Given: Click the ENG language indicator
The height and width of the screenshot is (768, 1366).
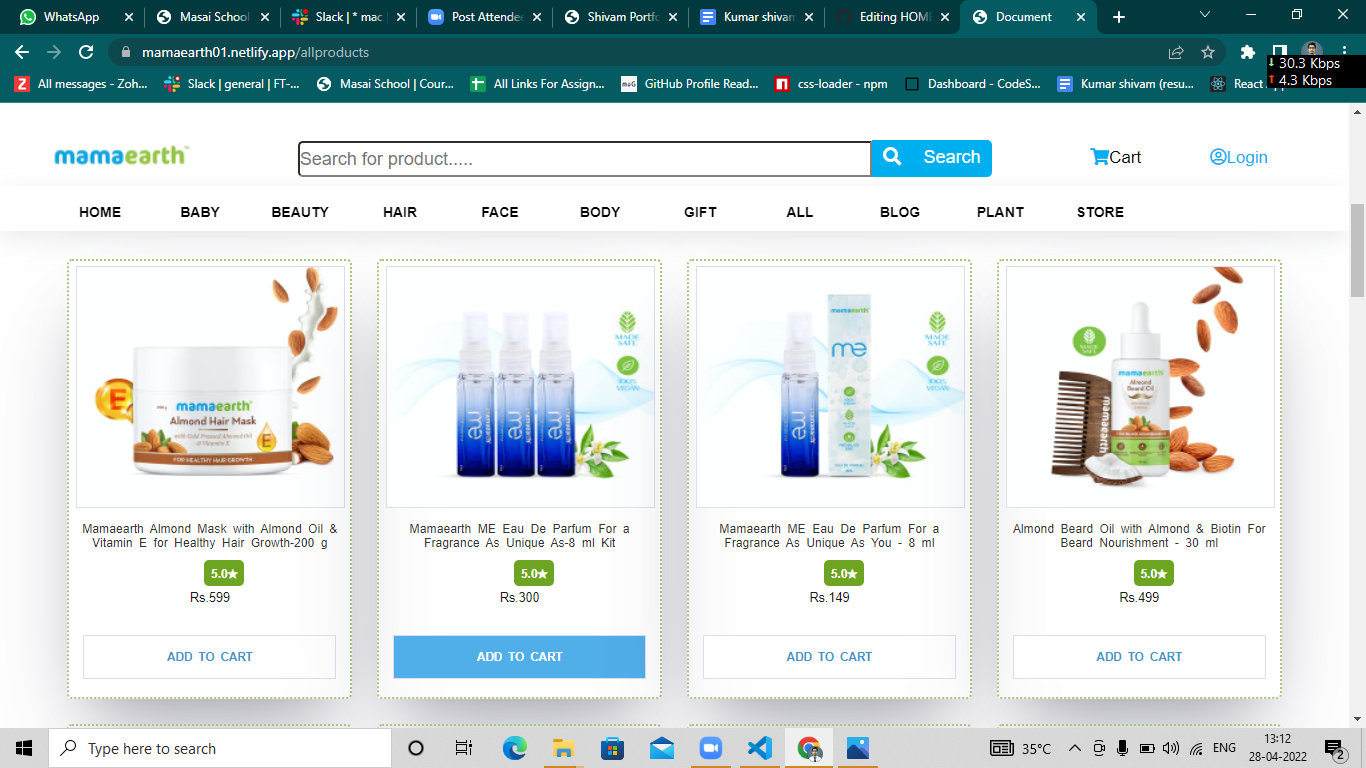Looking at the screenshot, I should pos(1224,748).
